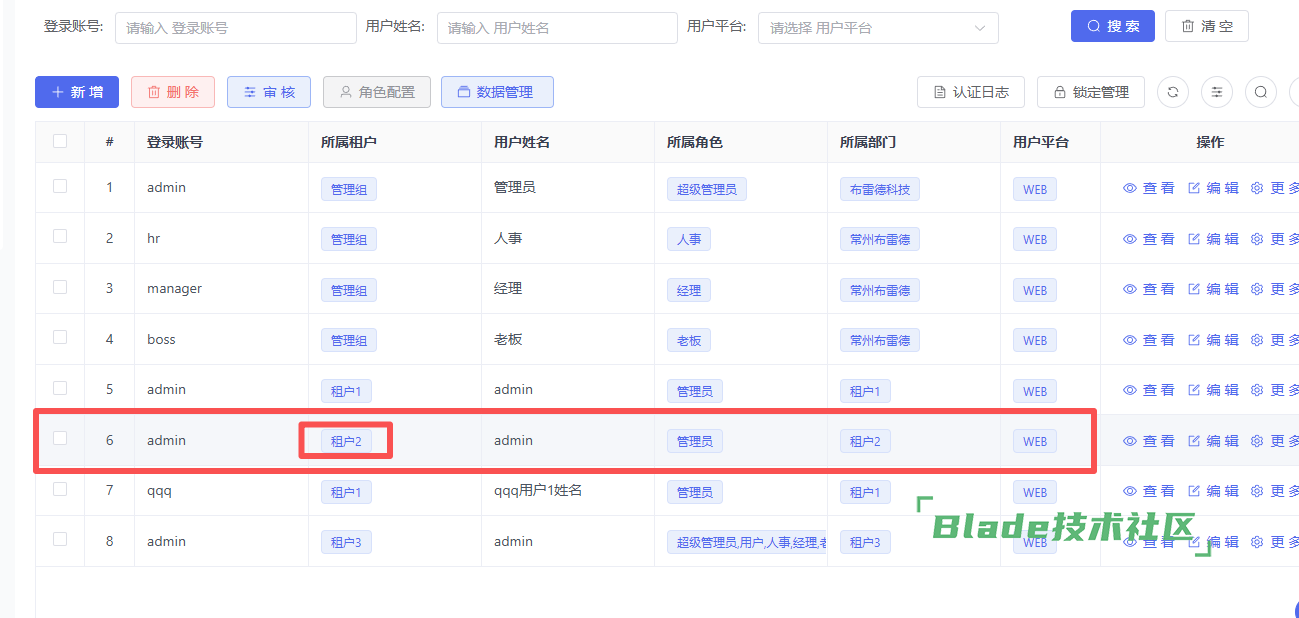Edit the hr row via 编辑
Viewport: 1299px width, 618px height.
pyautogui.click(x=1213, y=239)
